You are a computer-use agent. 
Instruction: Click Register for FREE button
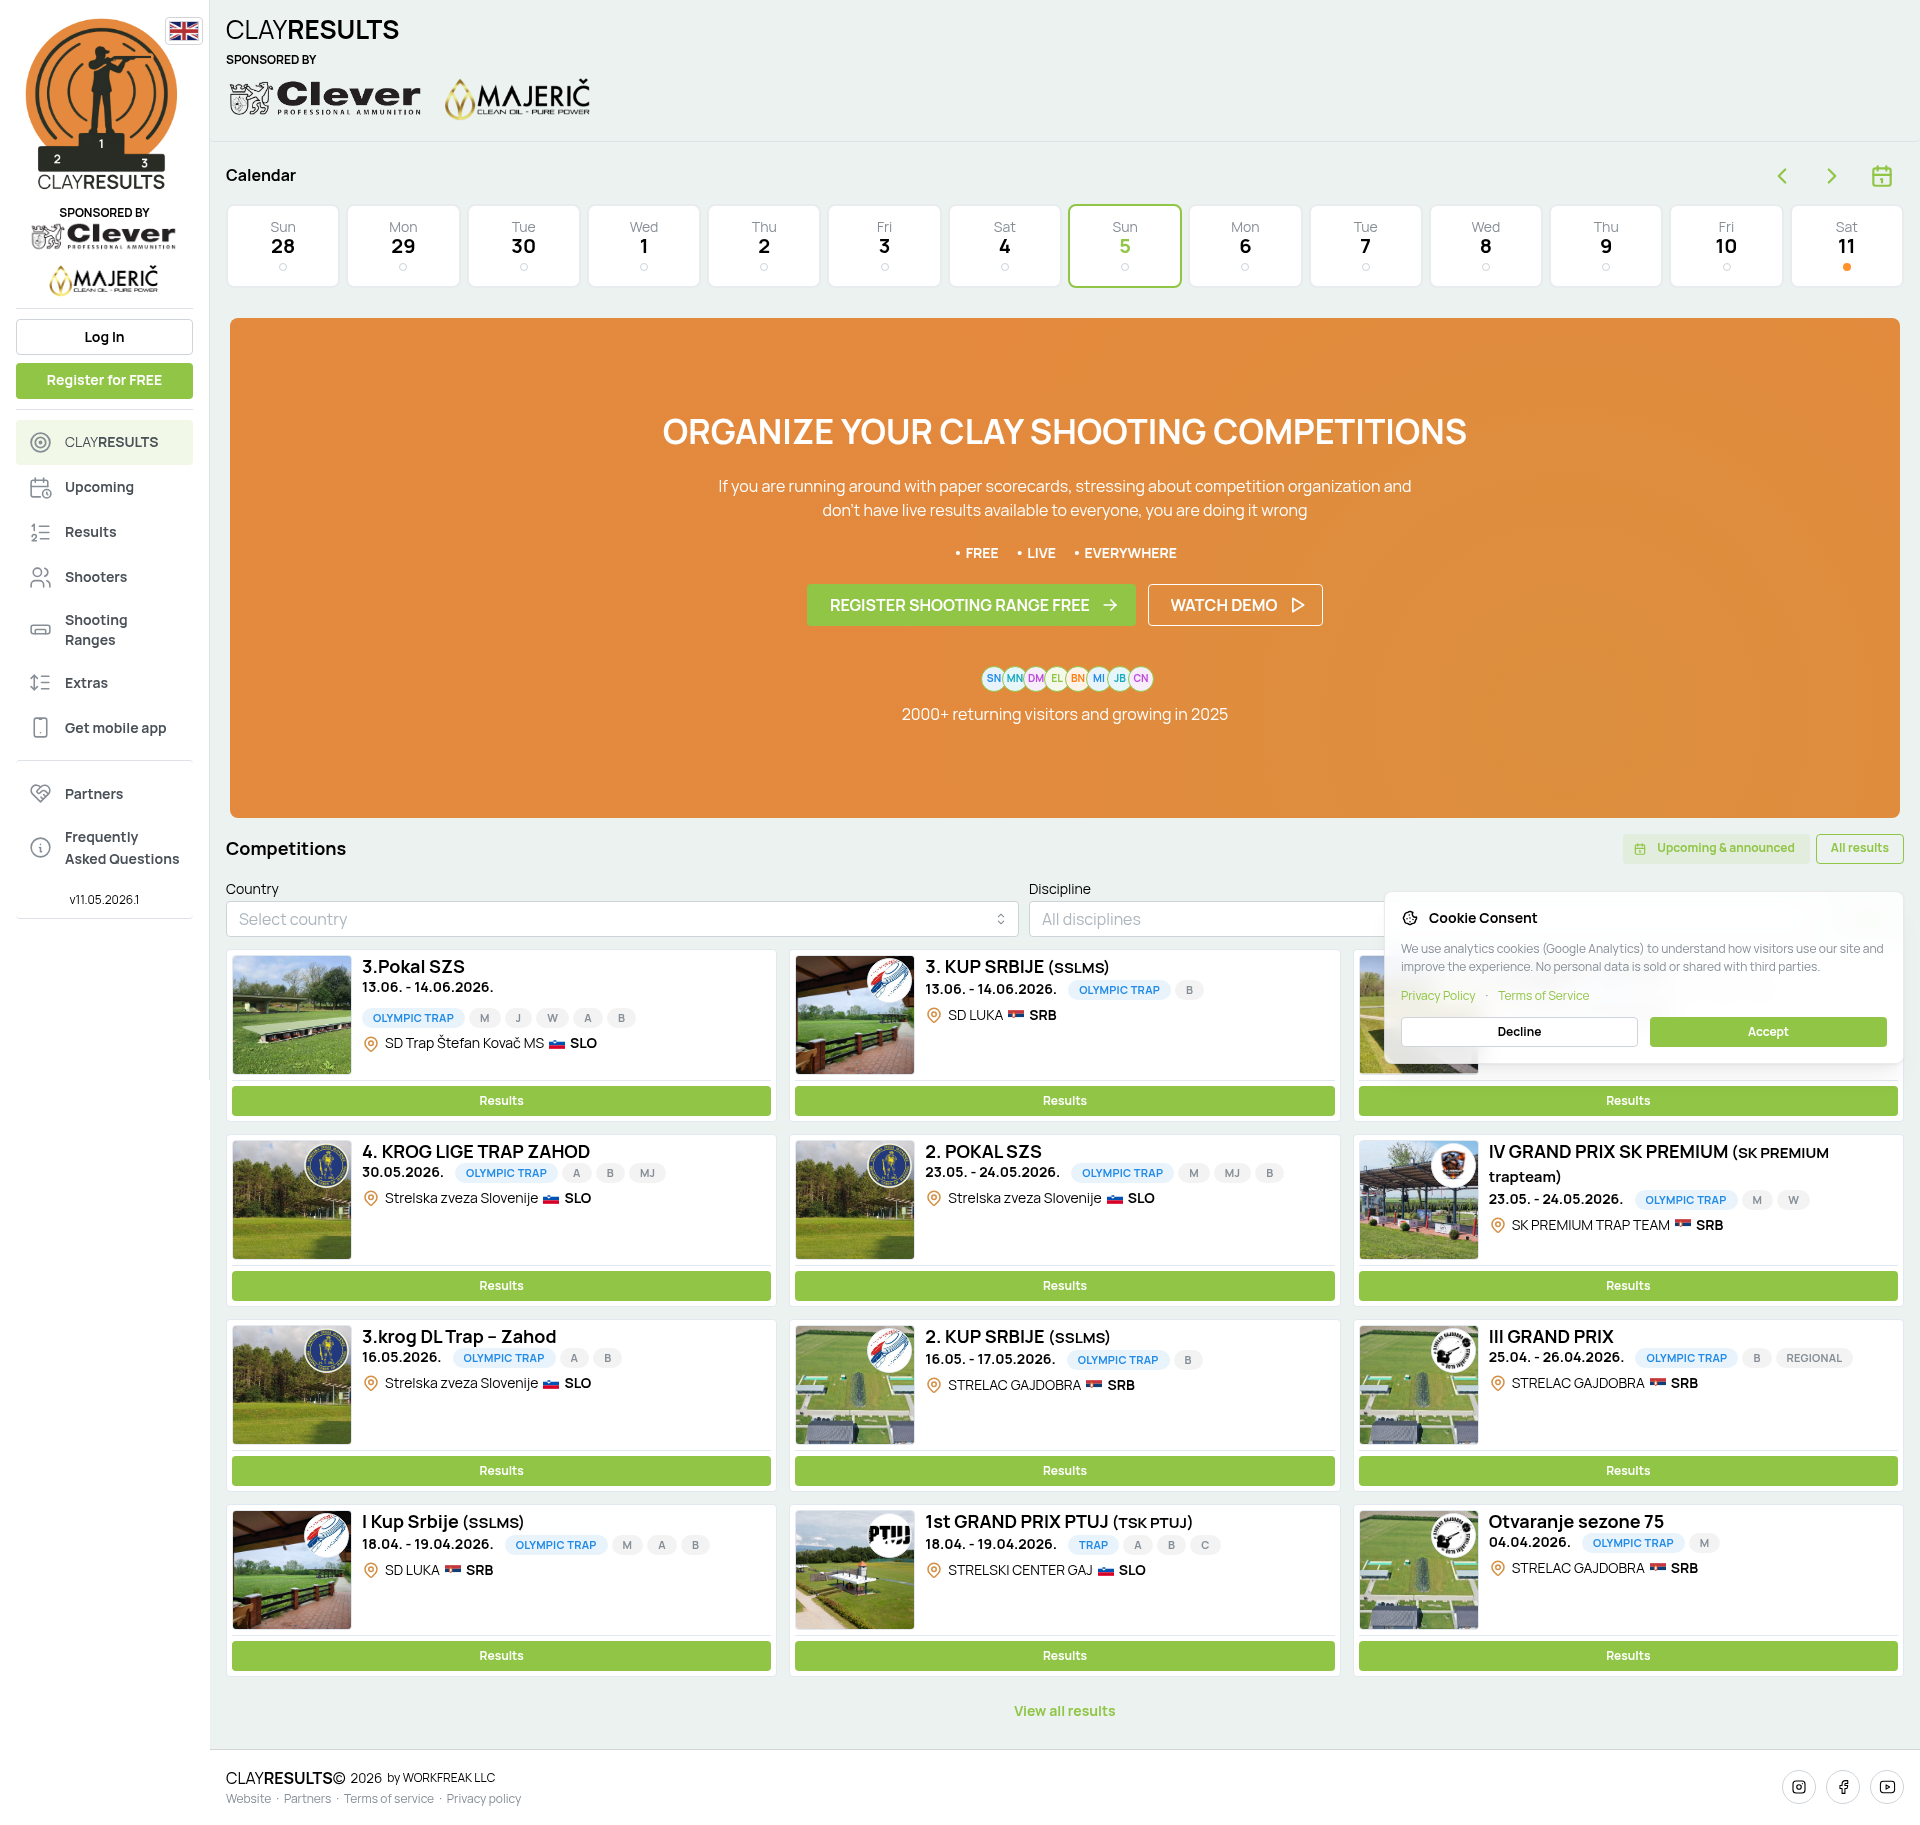[x=104, y=381]
